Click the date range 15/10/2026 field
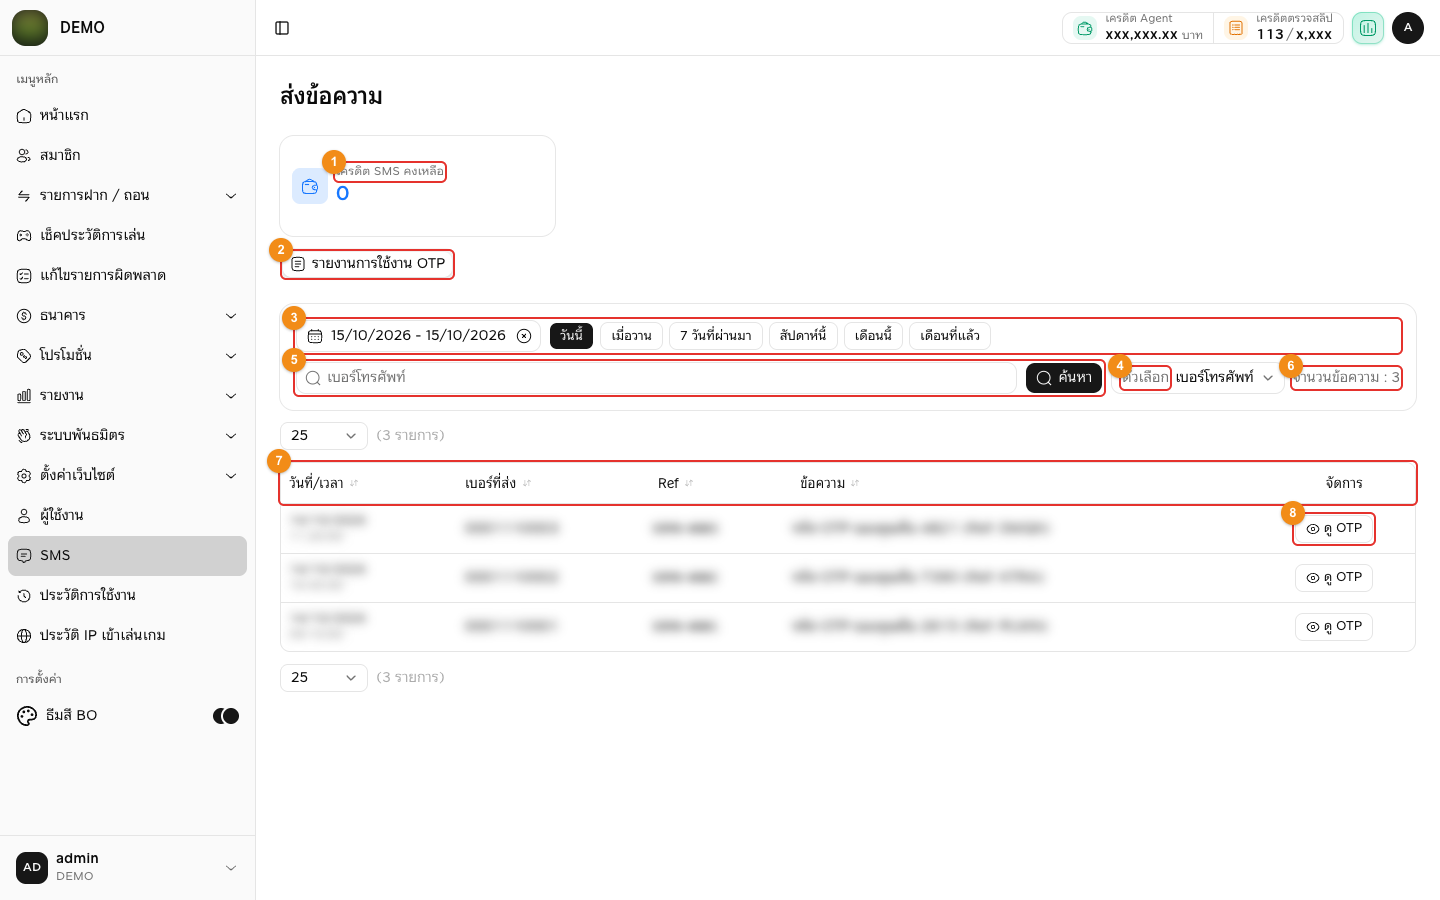The image size is (1440, 900). pyautogui.click(x=418, y=336)
